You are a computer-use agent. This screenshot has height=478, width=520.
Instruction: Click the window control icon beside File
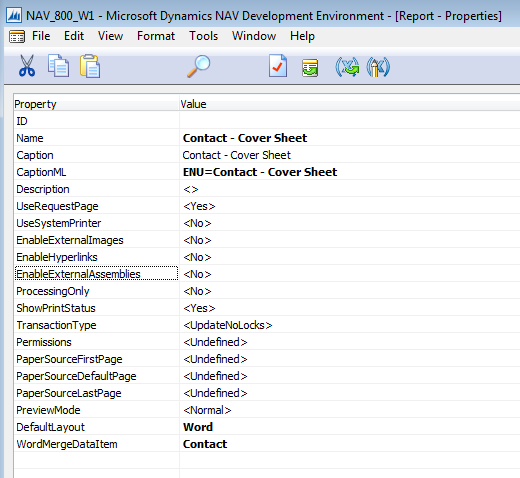[17, 36]
